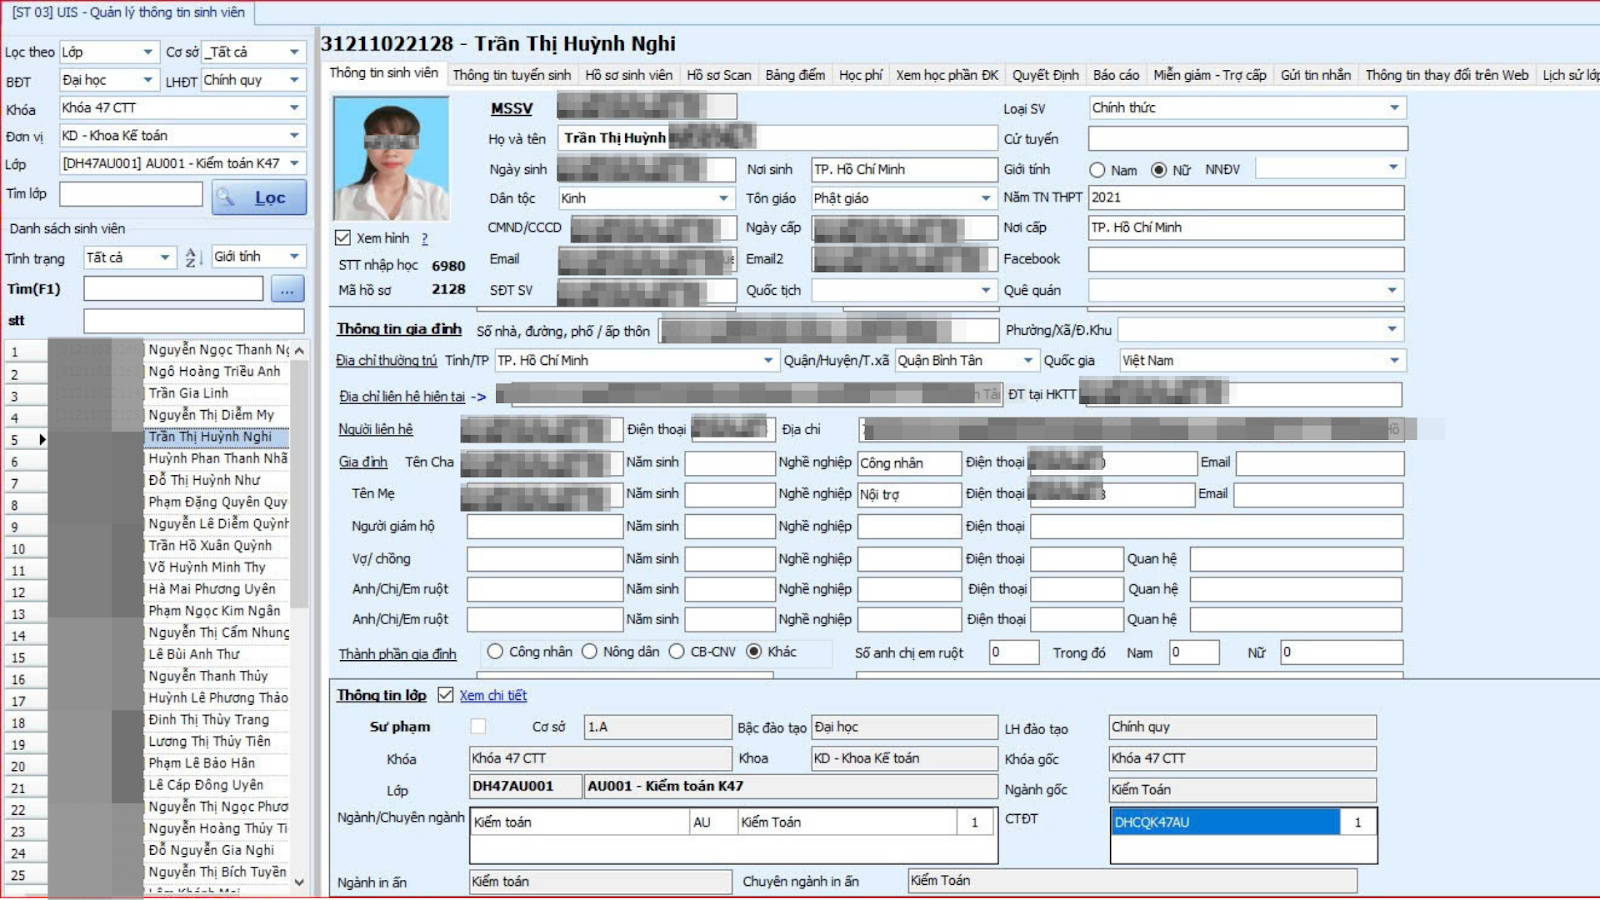
Task: Click the A-Z sort icon
Action: (193, 258)
